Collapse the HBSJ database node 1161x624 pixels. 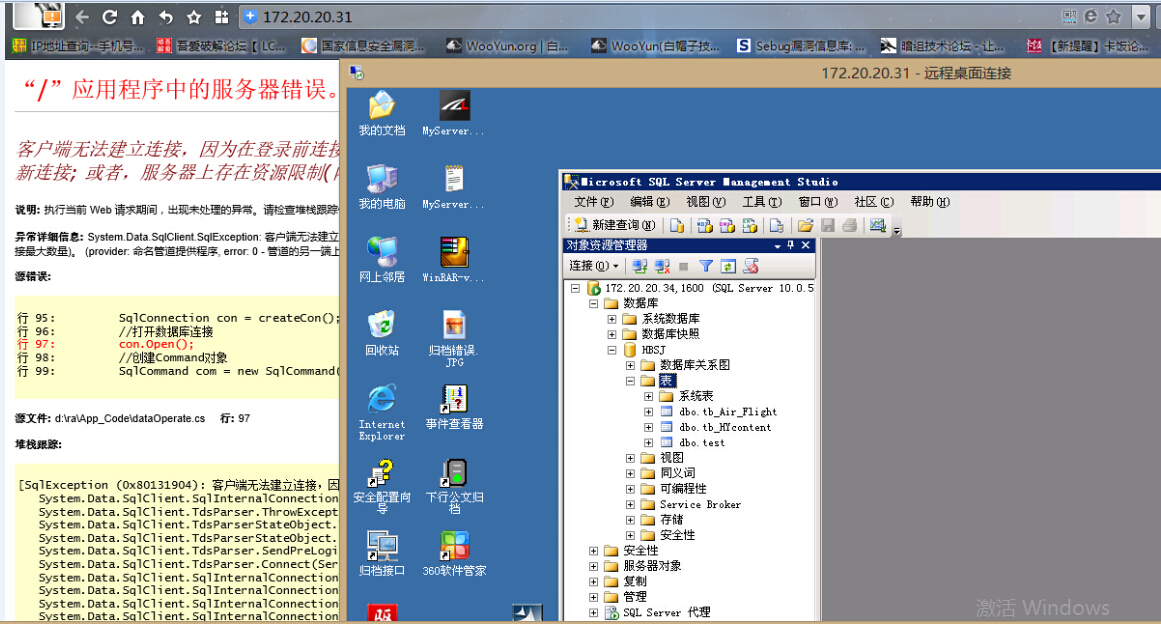(612, 350)
